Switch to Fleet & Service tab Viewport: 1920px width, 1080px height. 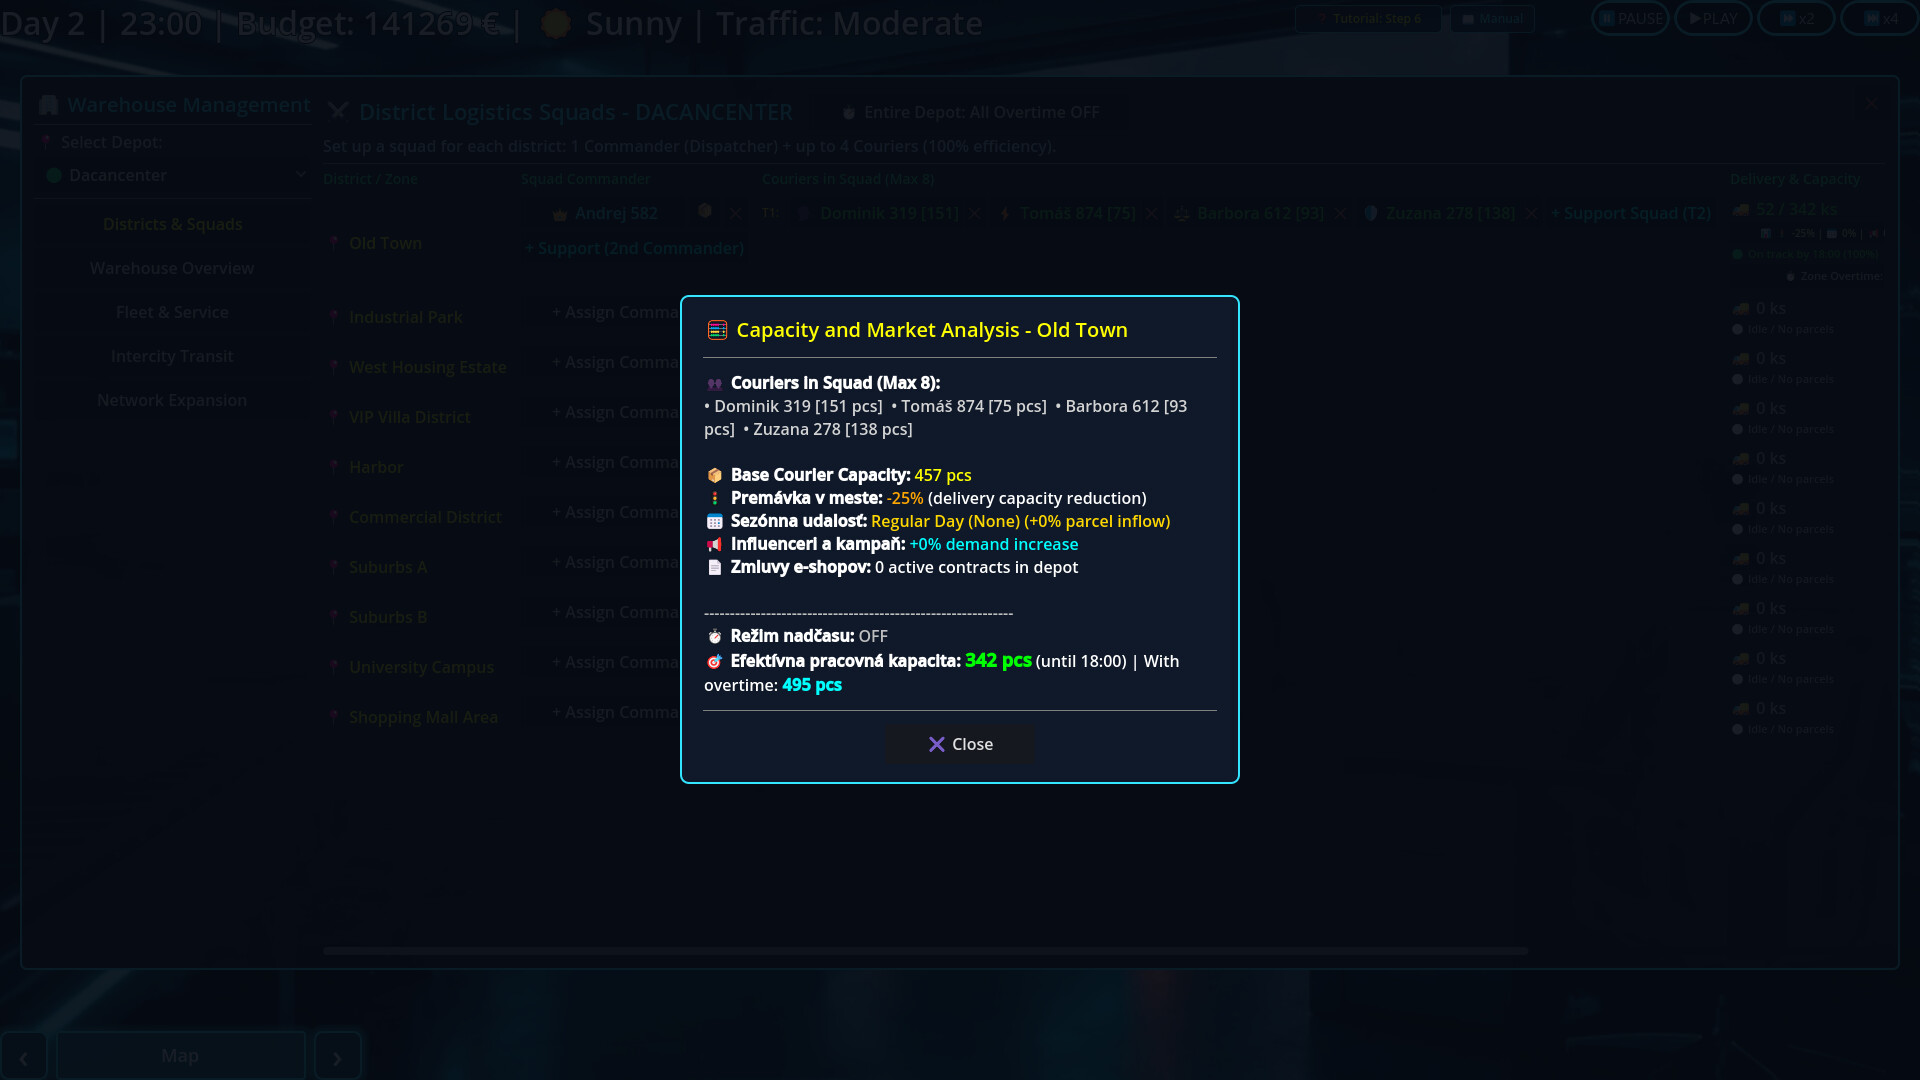tap(172, 312)
